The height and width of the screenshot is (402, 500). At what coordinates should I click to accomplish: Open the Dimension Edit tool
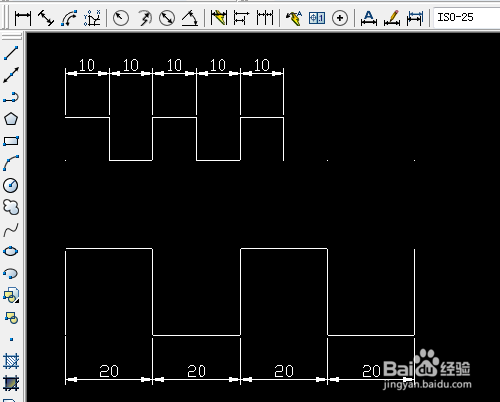coord(369,18)
